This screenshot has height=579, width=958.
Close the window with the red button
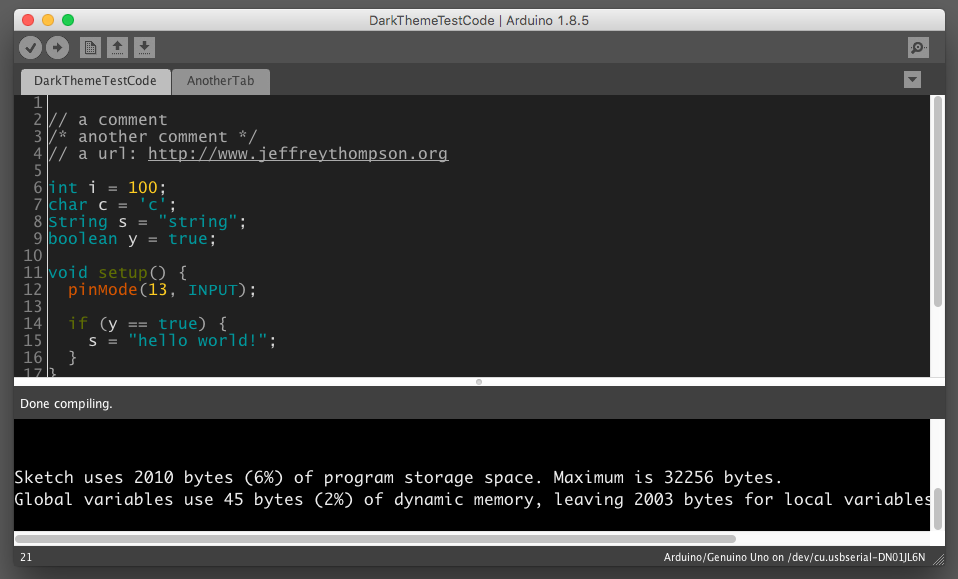click(x=28, y=20)
